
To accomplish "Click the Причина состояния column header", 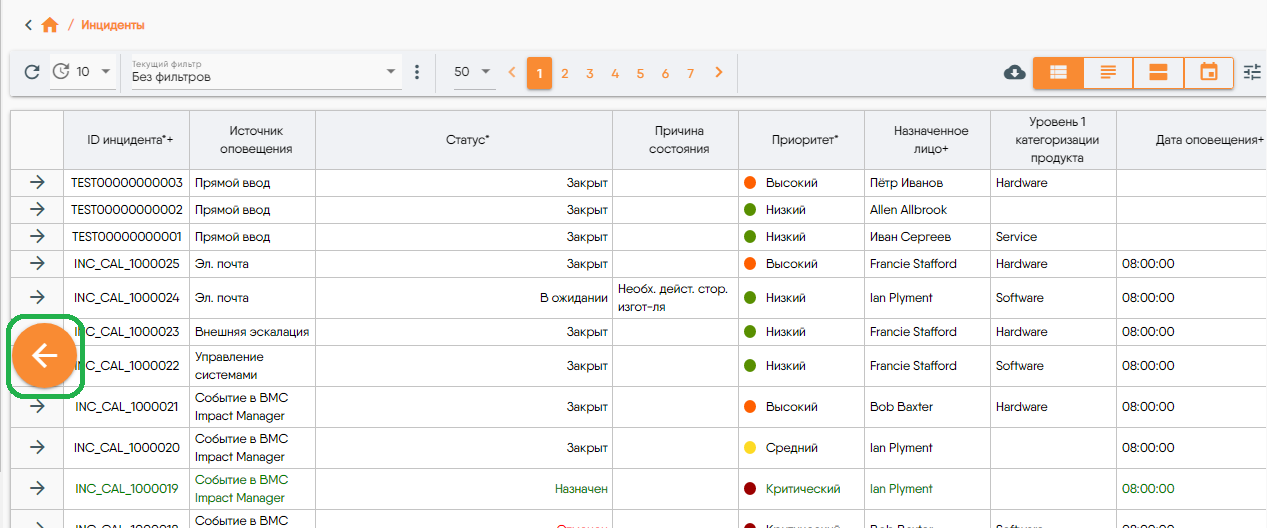I will [675, 140].
